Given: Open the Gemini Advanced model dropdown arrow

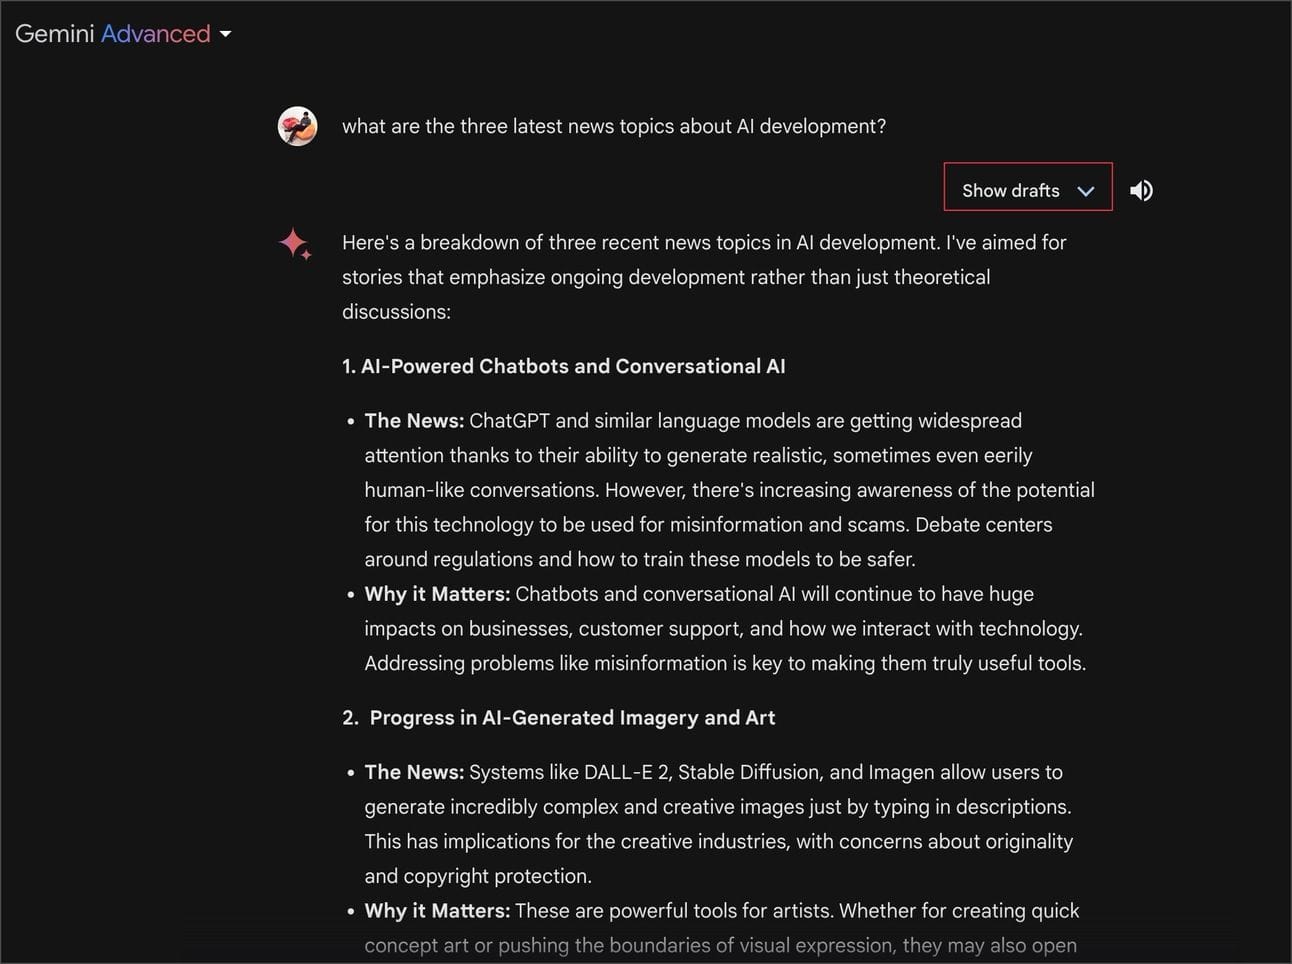Looking at the screenshot, I should [x=226, y=34].
